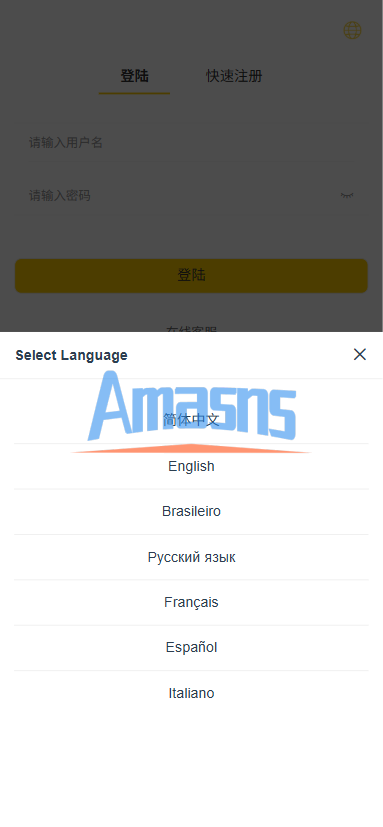Switch to the 登陆 tab

coord(135,76)
